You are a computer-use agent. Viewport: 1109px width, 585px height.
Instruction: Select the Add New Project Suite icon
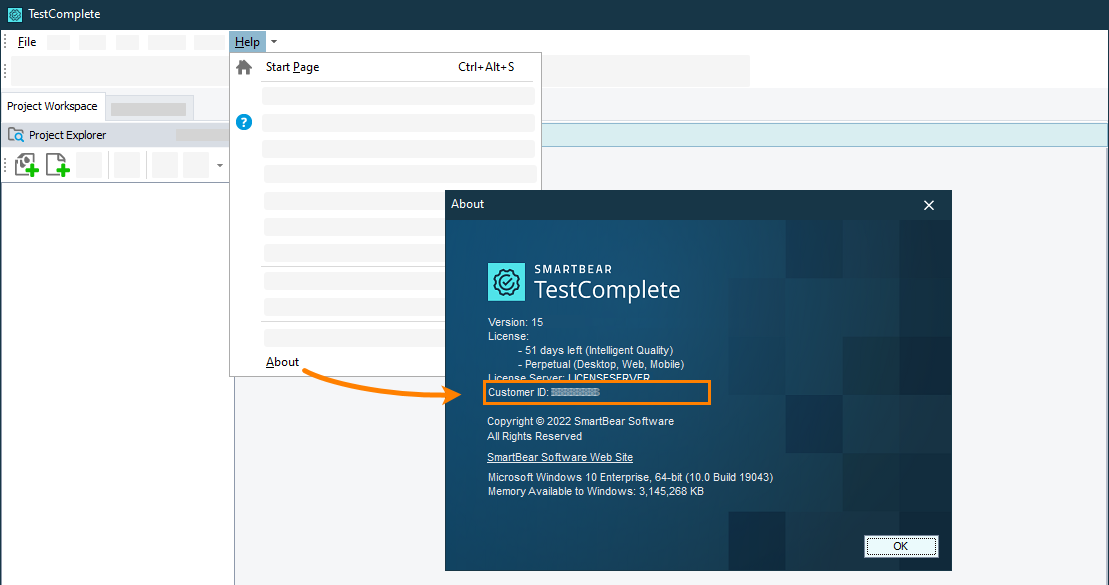[26, 164]
